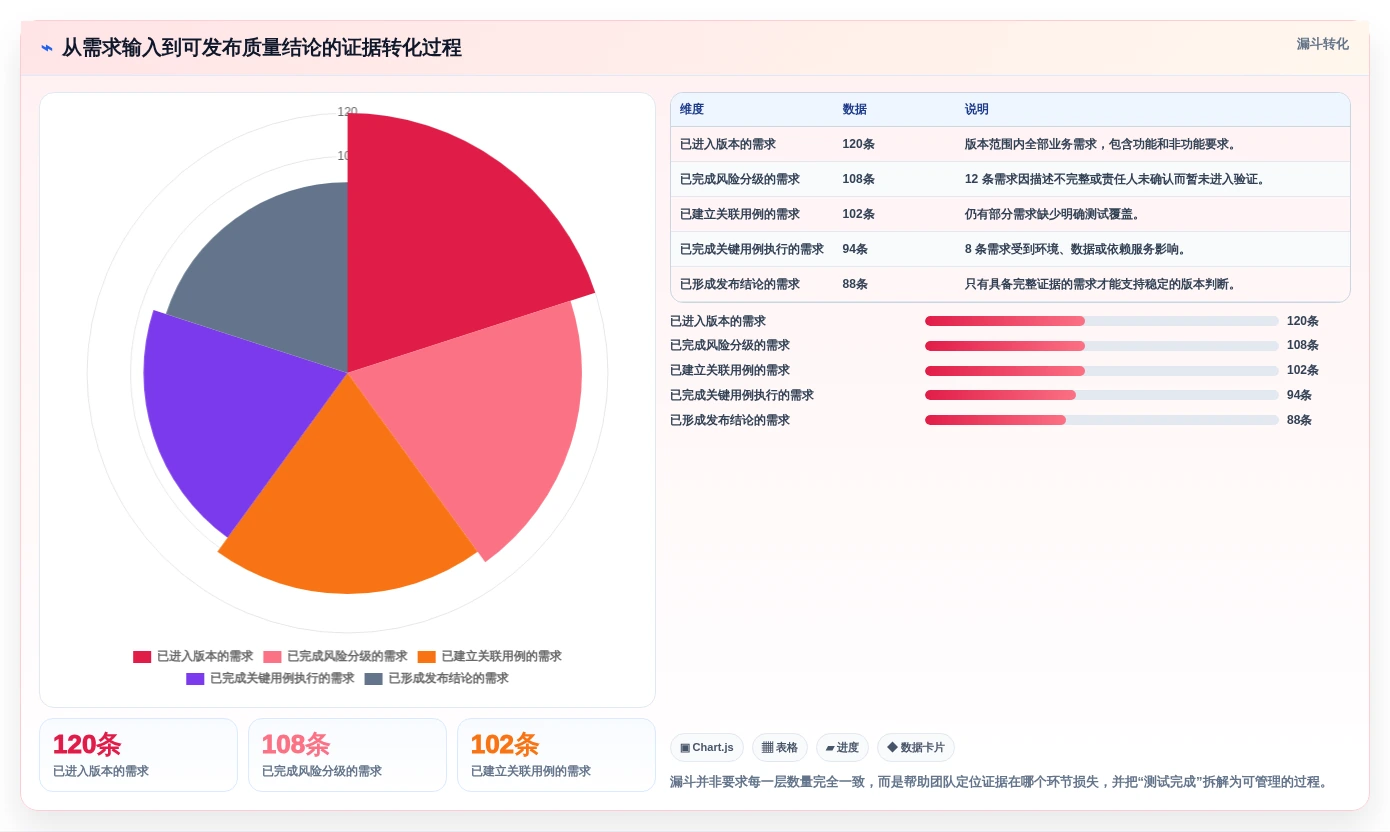Click the progress bar for 已完成风险分级的需求
1390x832 pixels.
[1102, 346]
